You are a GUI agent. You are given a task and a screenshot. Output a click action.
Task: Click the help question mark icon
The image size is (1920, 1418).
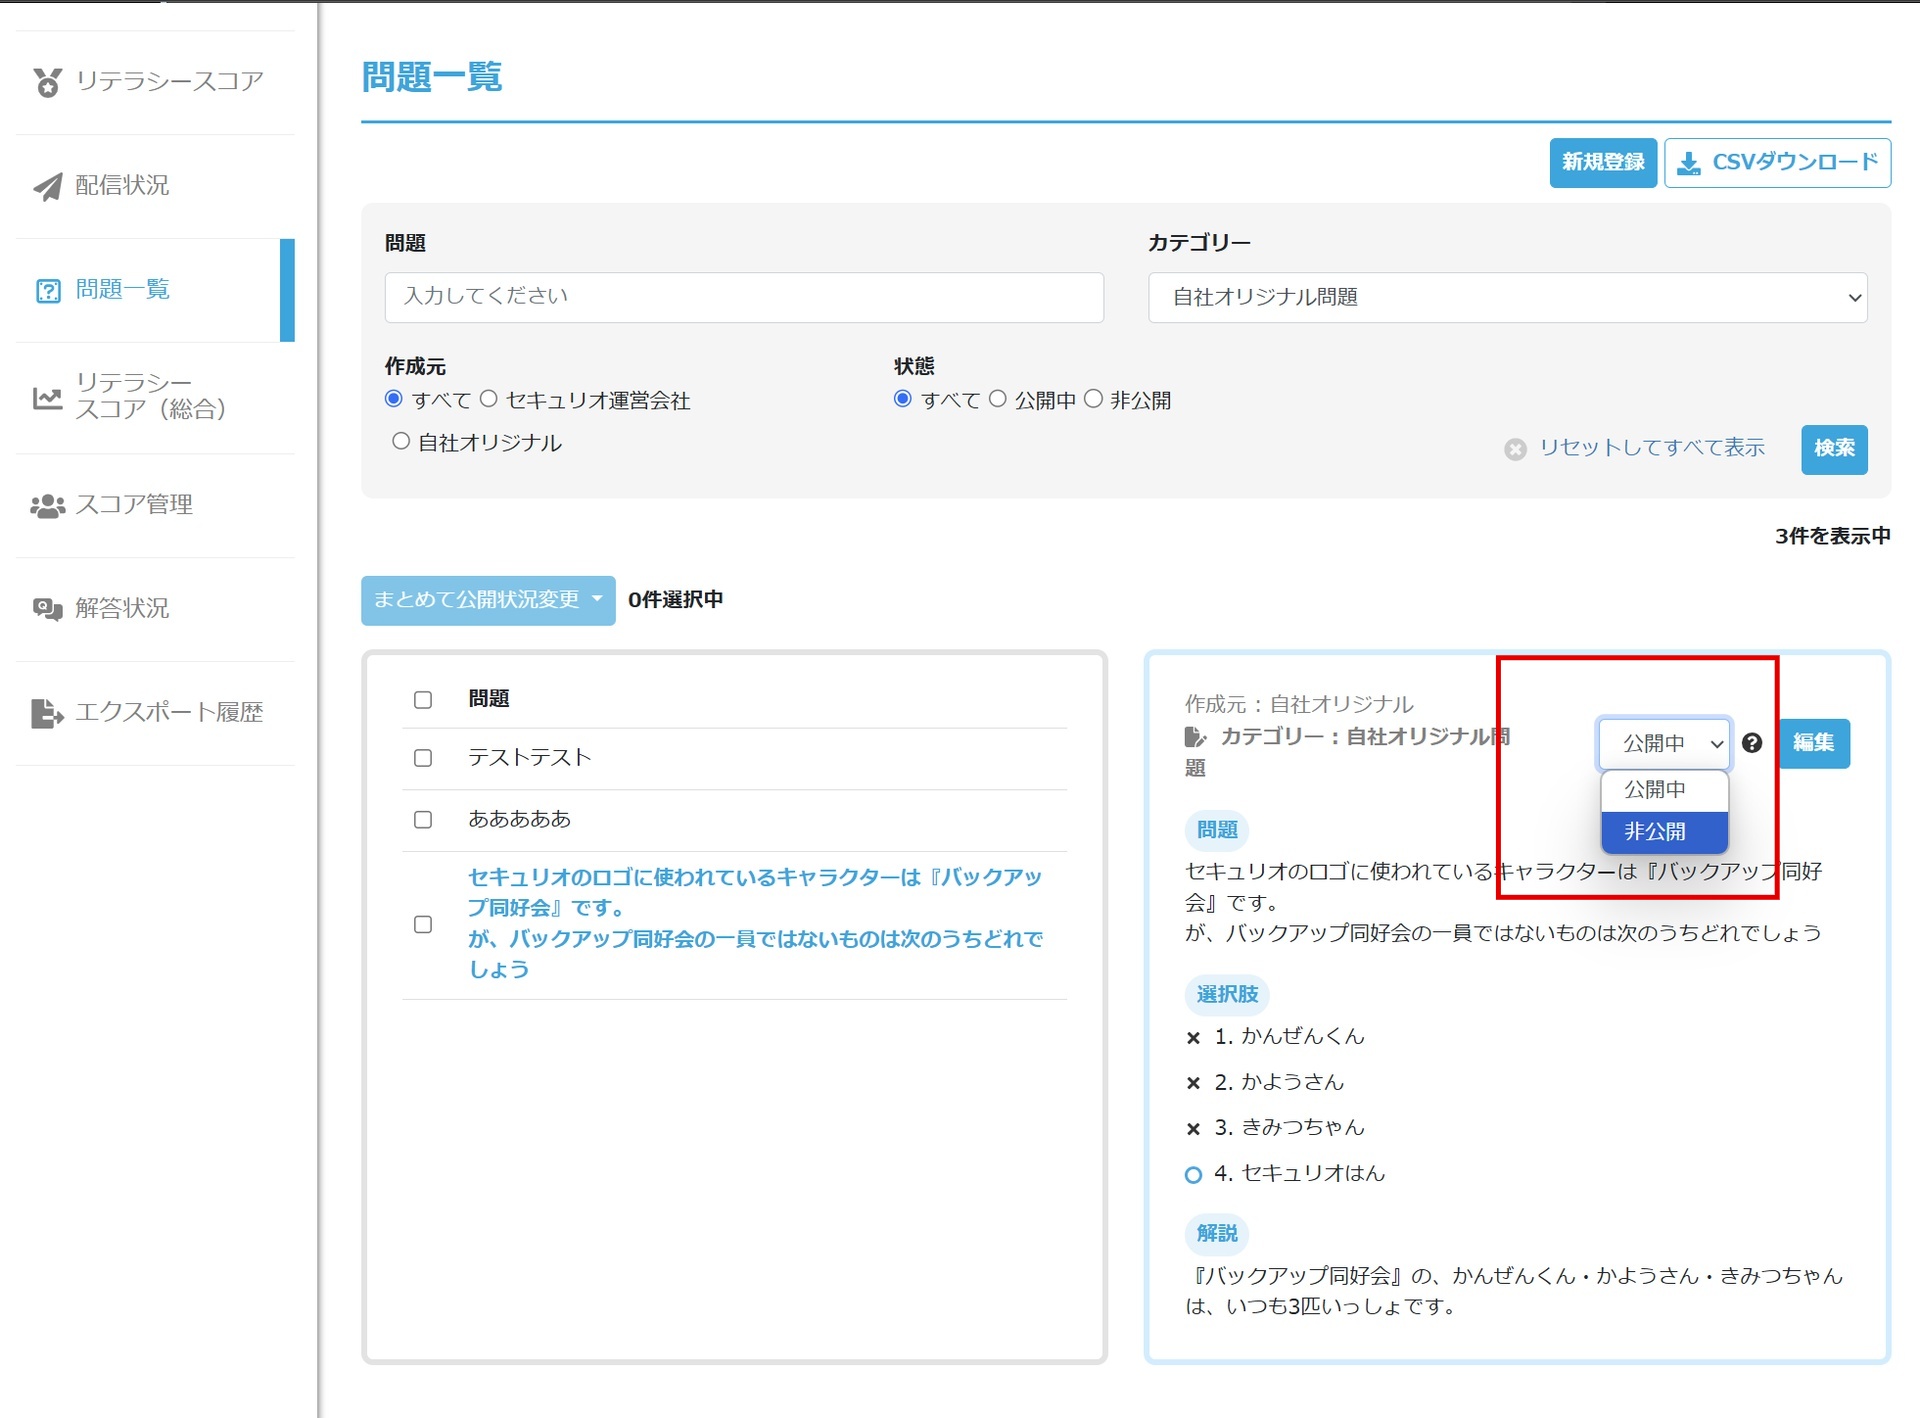point(1752,743)
